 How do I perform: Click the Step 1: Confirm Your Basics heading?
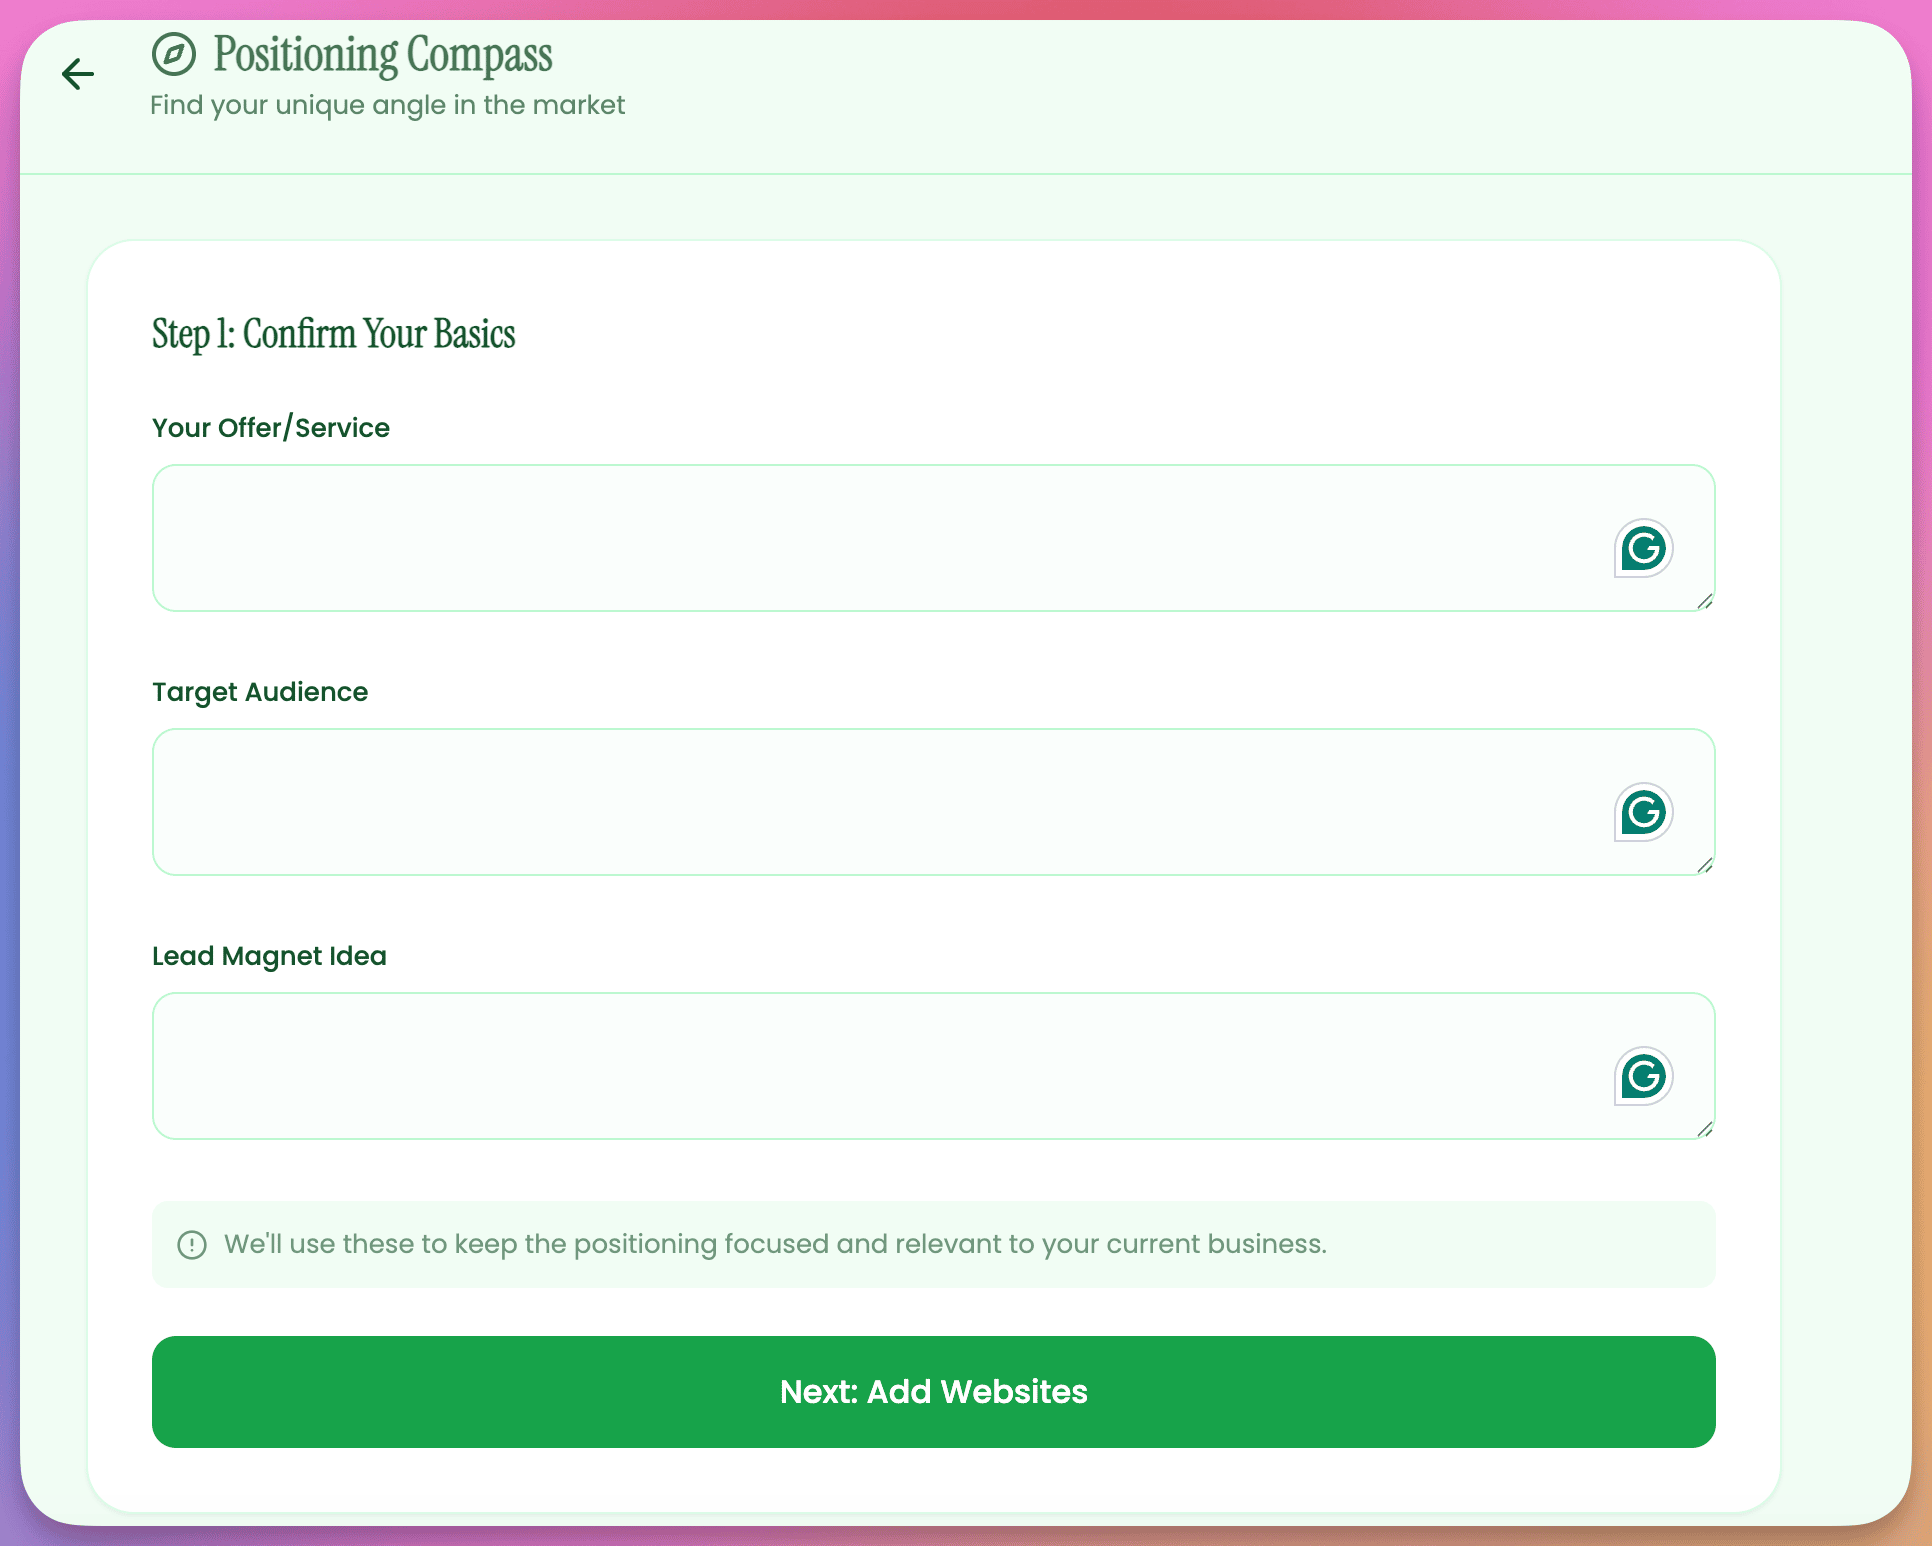point(334,334)
